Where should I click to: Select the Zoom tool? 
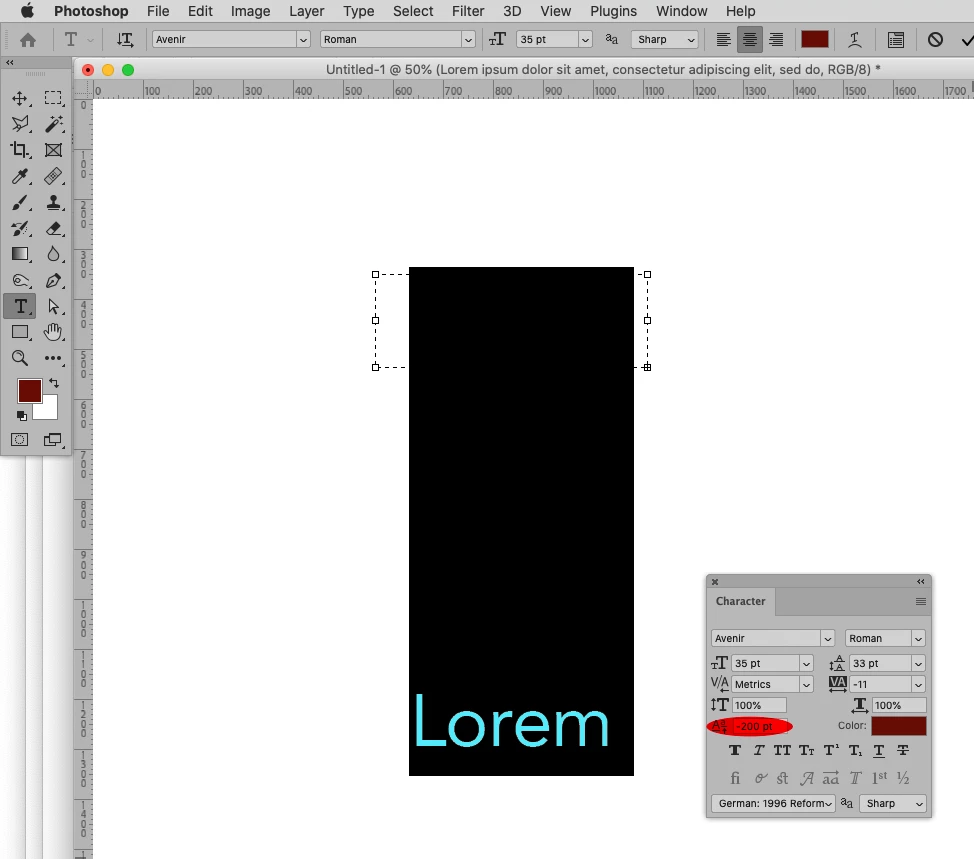tap(20, 358)
